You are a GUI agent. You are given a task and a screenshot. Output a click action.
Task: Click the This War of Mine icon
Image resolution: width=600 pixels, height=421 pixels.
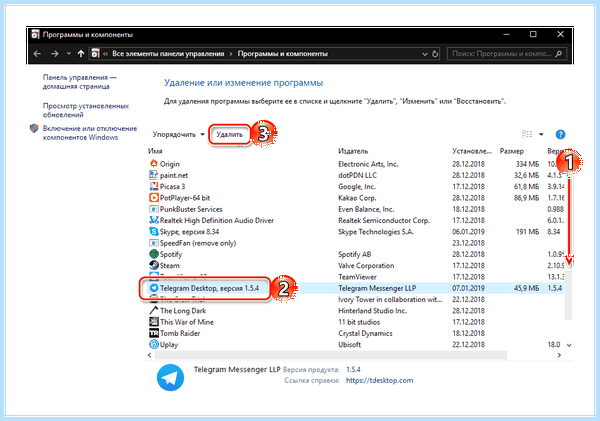154,322
